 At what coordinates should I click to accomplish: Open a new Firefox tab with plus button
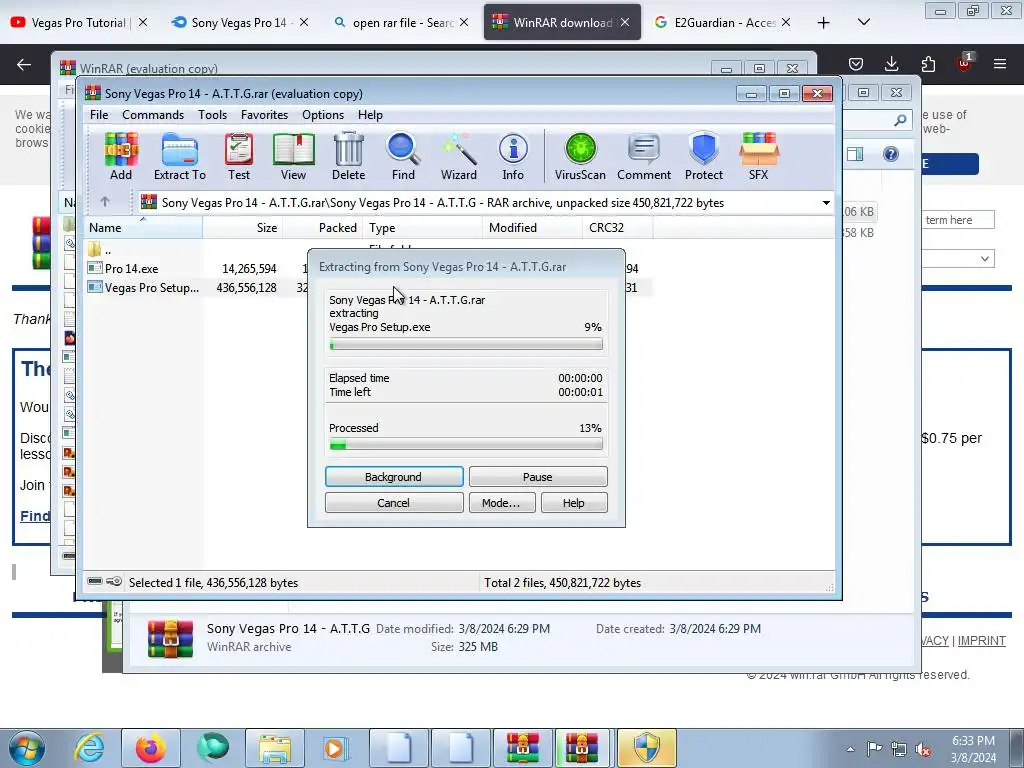click(x=824, y=23)
